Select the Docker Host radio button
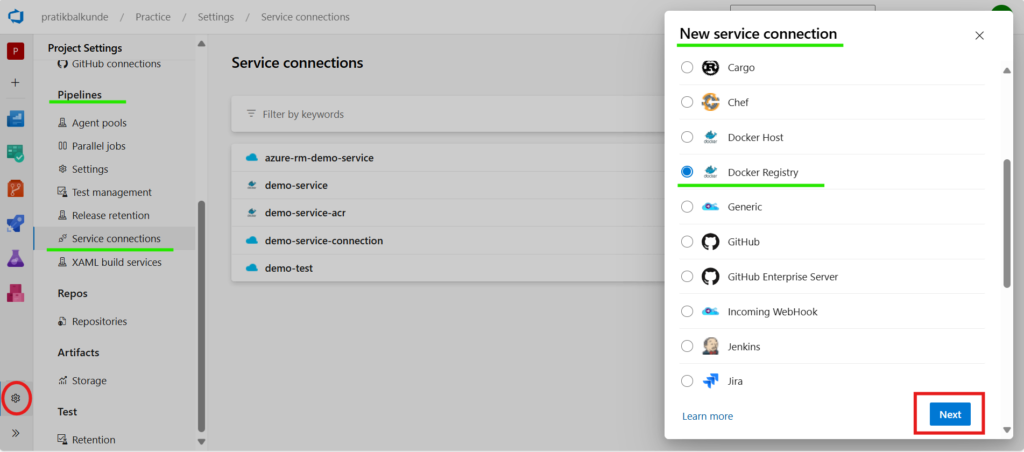Viewport: 1024px width, 452px height. [x=687, y=137]
